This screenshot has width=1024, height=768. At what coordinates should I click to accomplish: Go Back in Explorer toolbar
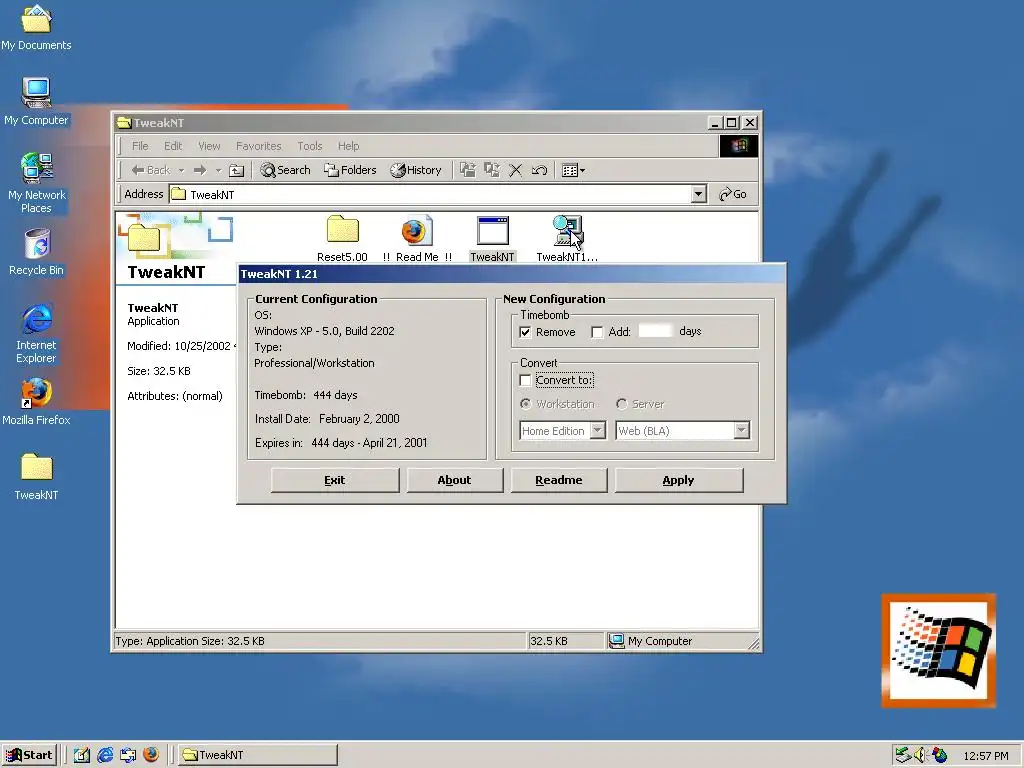151,170
